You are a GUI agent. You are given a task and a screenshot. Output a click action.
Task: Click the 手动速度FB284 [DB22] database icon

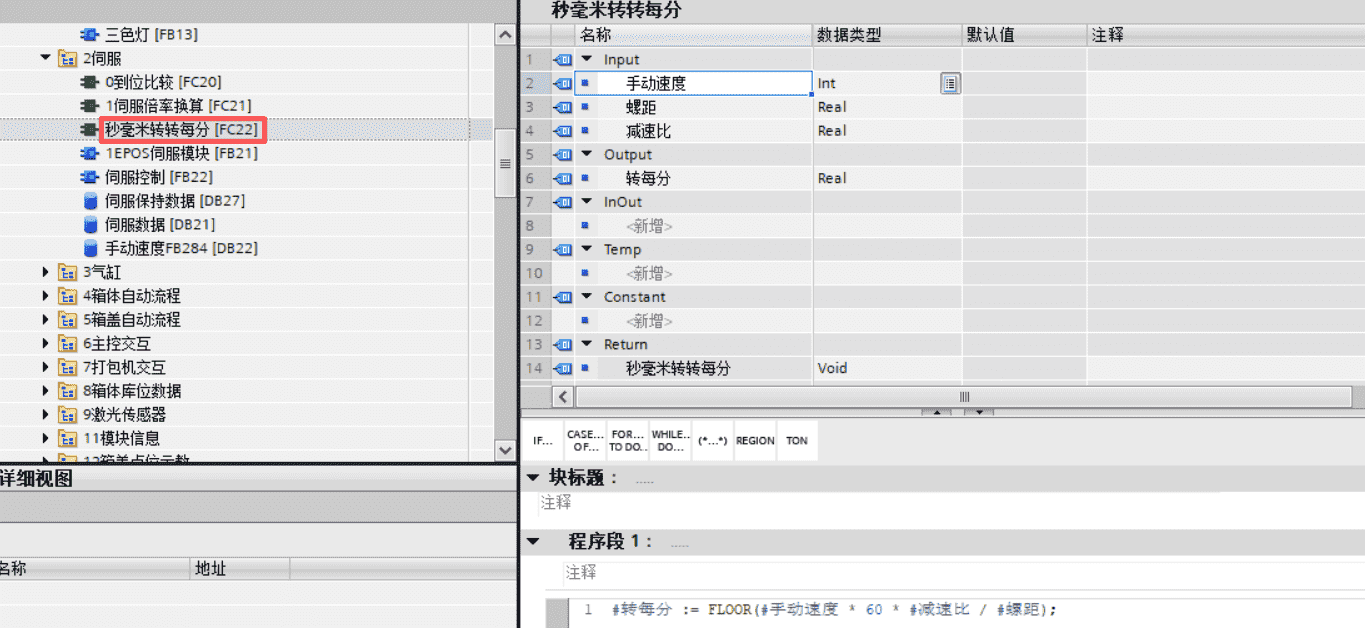[x=91, y=249]
